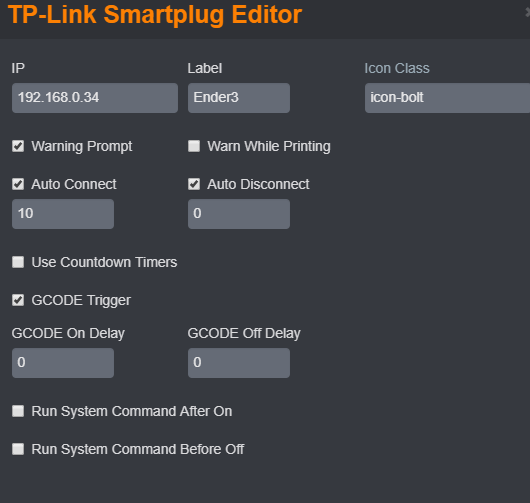Enable Use Countdown Timers checkbox

click(18, 262)
